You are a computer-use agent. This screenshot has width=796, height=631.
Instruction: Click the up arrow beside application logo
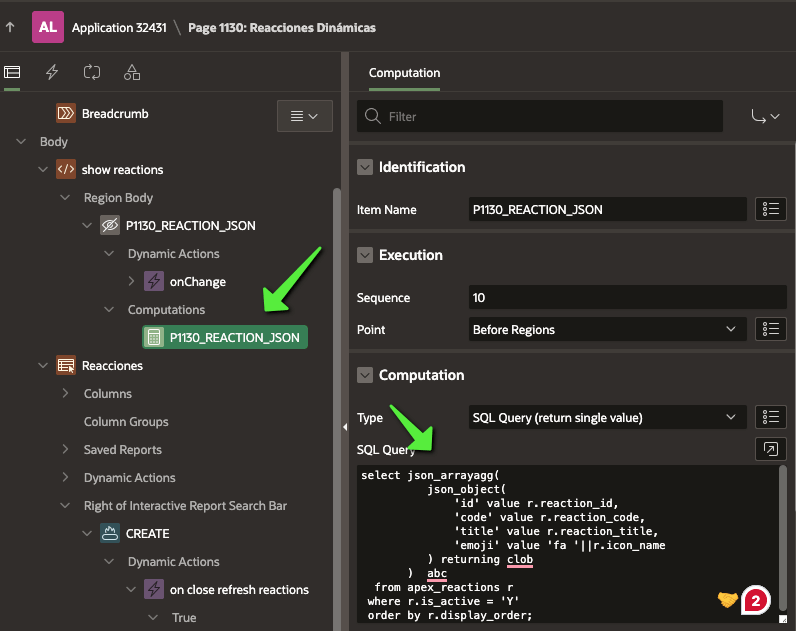[x=10, y=27]
